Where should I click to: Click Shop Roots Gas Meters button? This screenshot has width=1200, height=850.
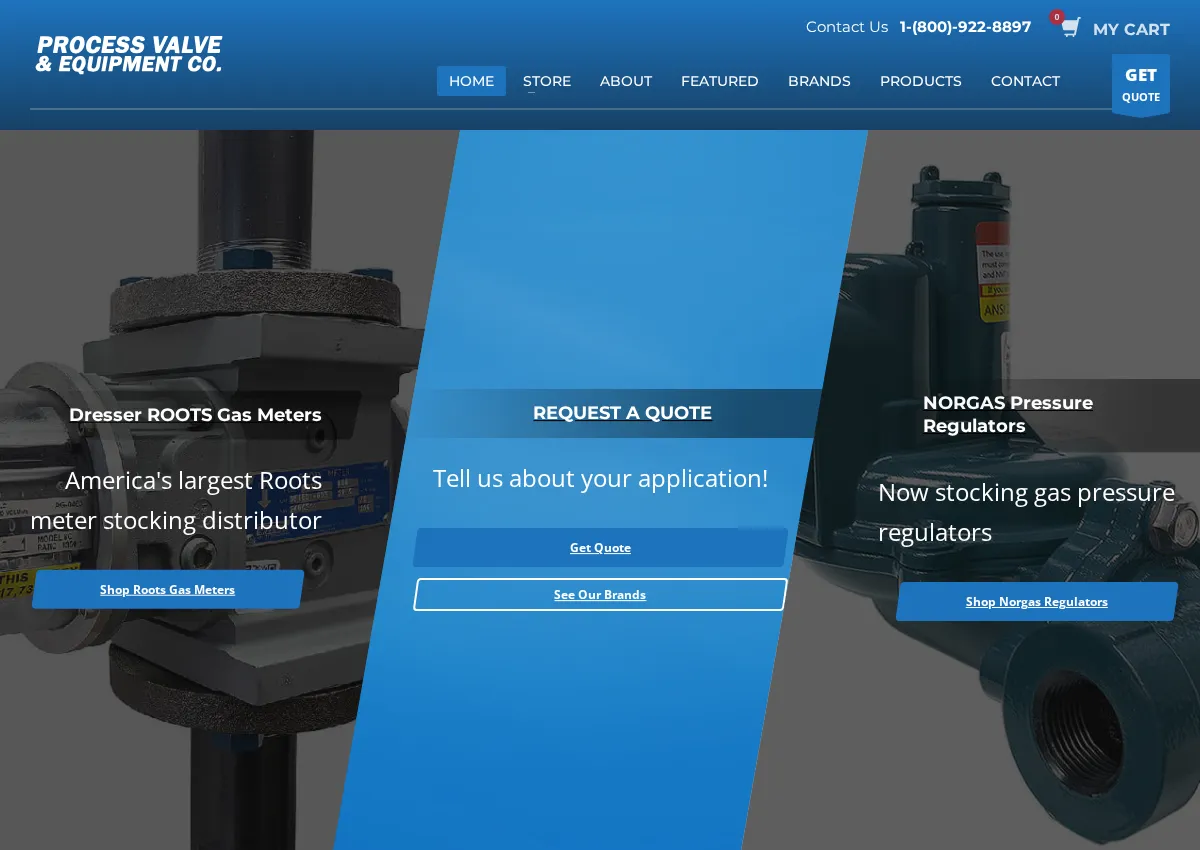[x=168, y=590]
